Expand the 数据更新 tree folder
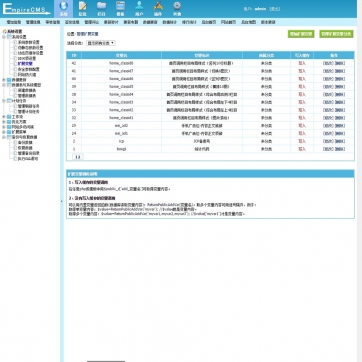The width and height of the screenshot is (362, 362). coord(4,80)
